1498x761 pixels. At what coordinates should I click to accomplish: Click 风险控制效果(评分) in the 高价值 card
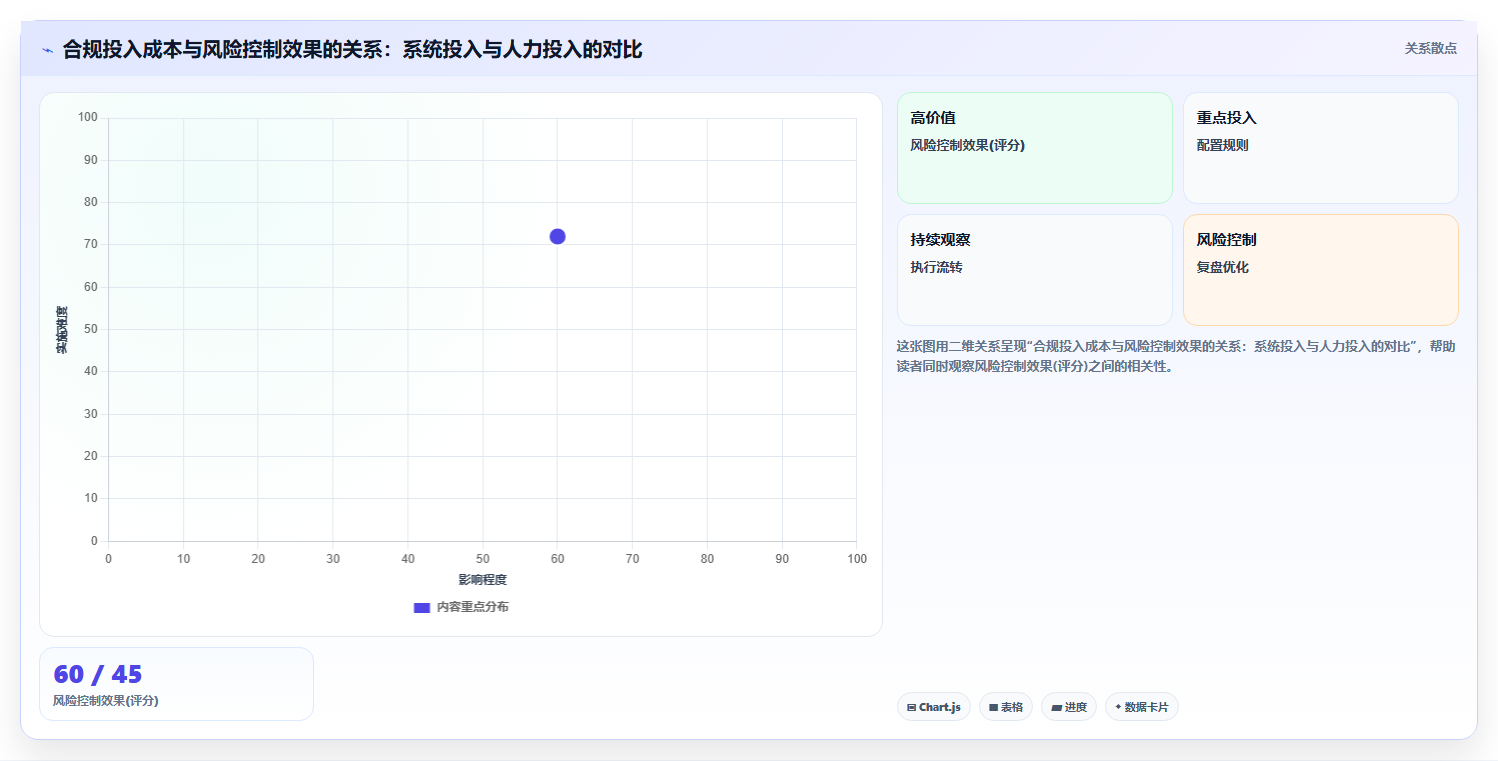(x=967, y=145)
